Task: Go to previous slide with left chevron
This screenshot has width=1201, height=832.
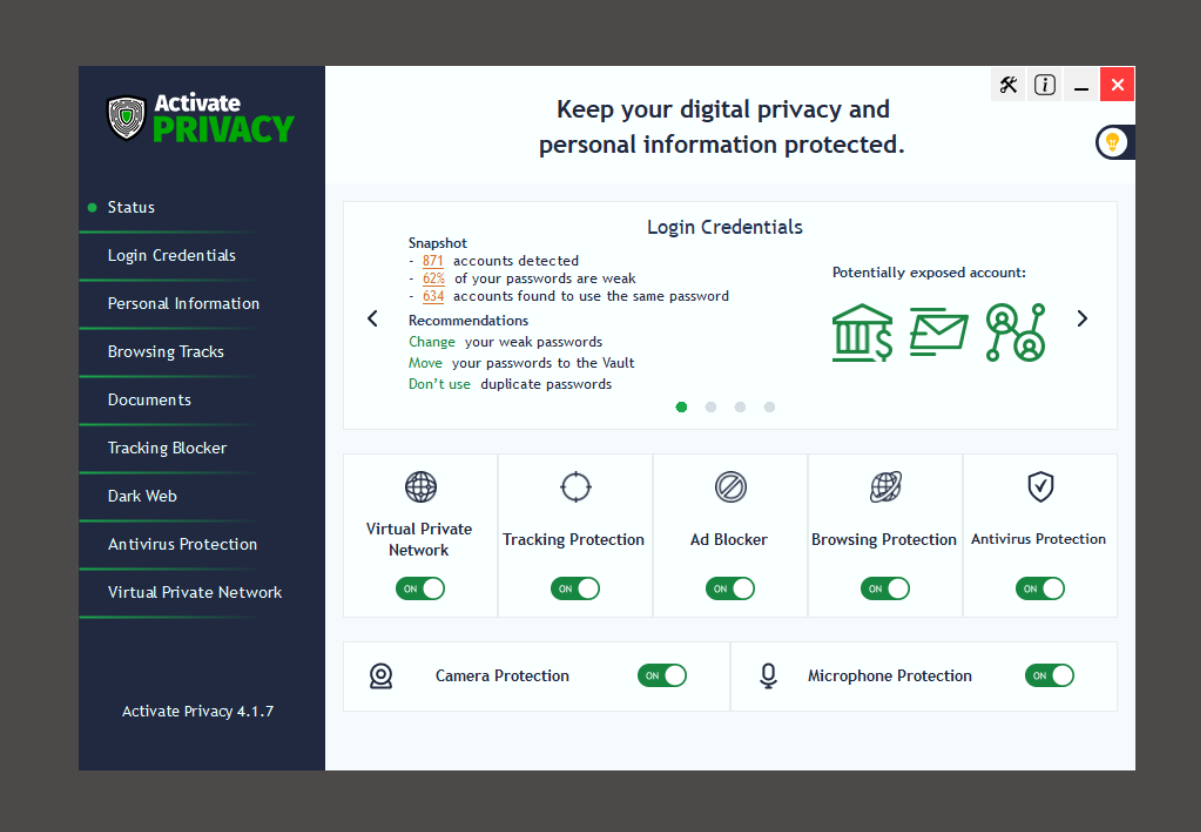Action: pos(372,318)
